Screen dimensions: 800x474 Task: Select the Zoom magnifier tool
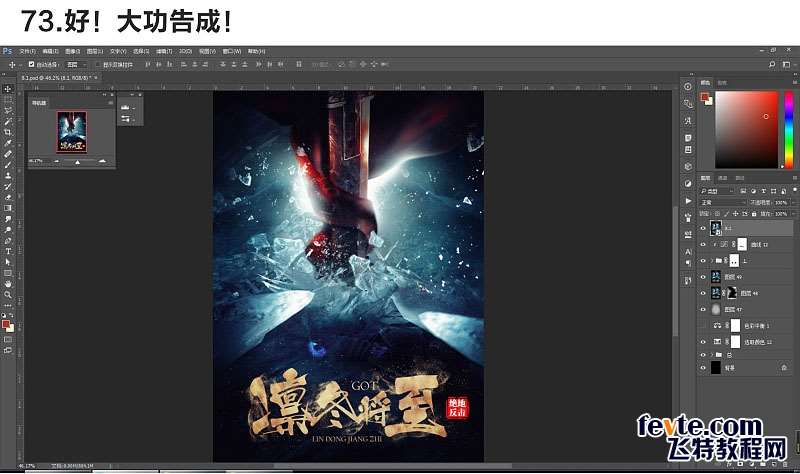pyautogui.click(x=8, y=294)
